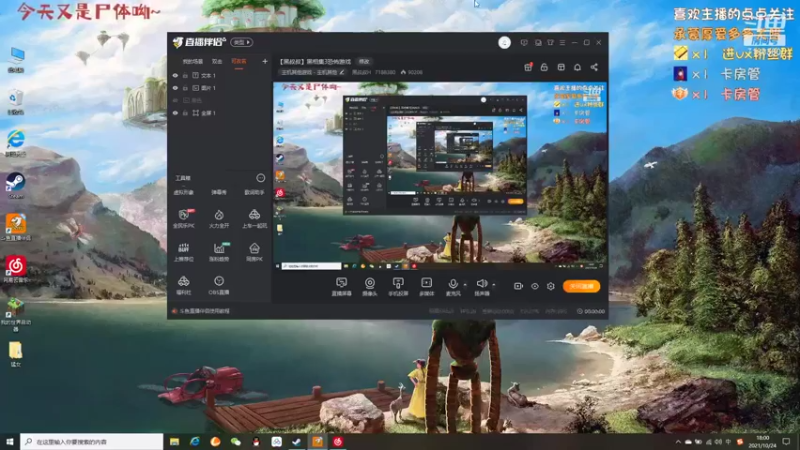Click the microphone icon
The height and width of the screenshot is (450, 800).
[x=453, y=284]
